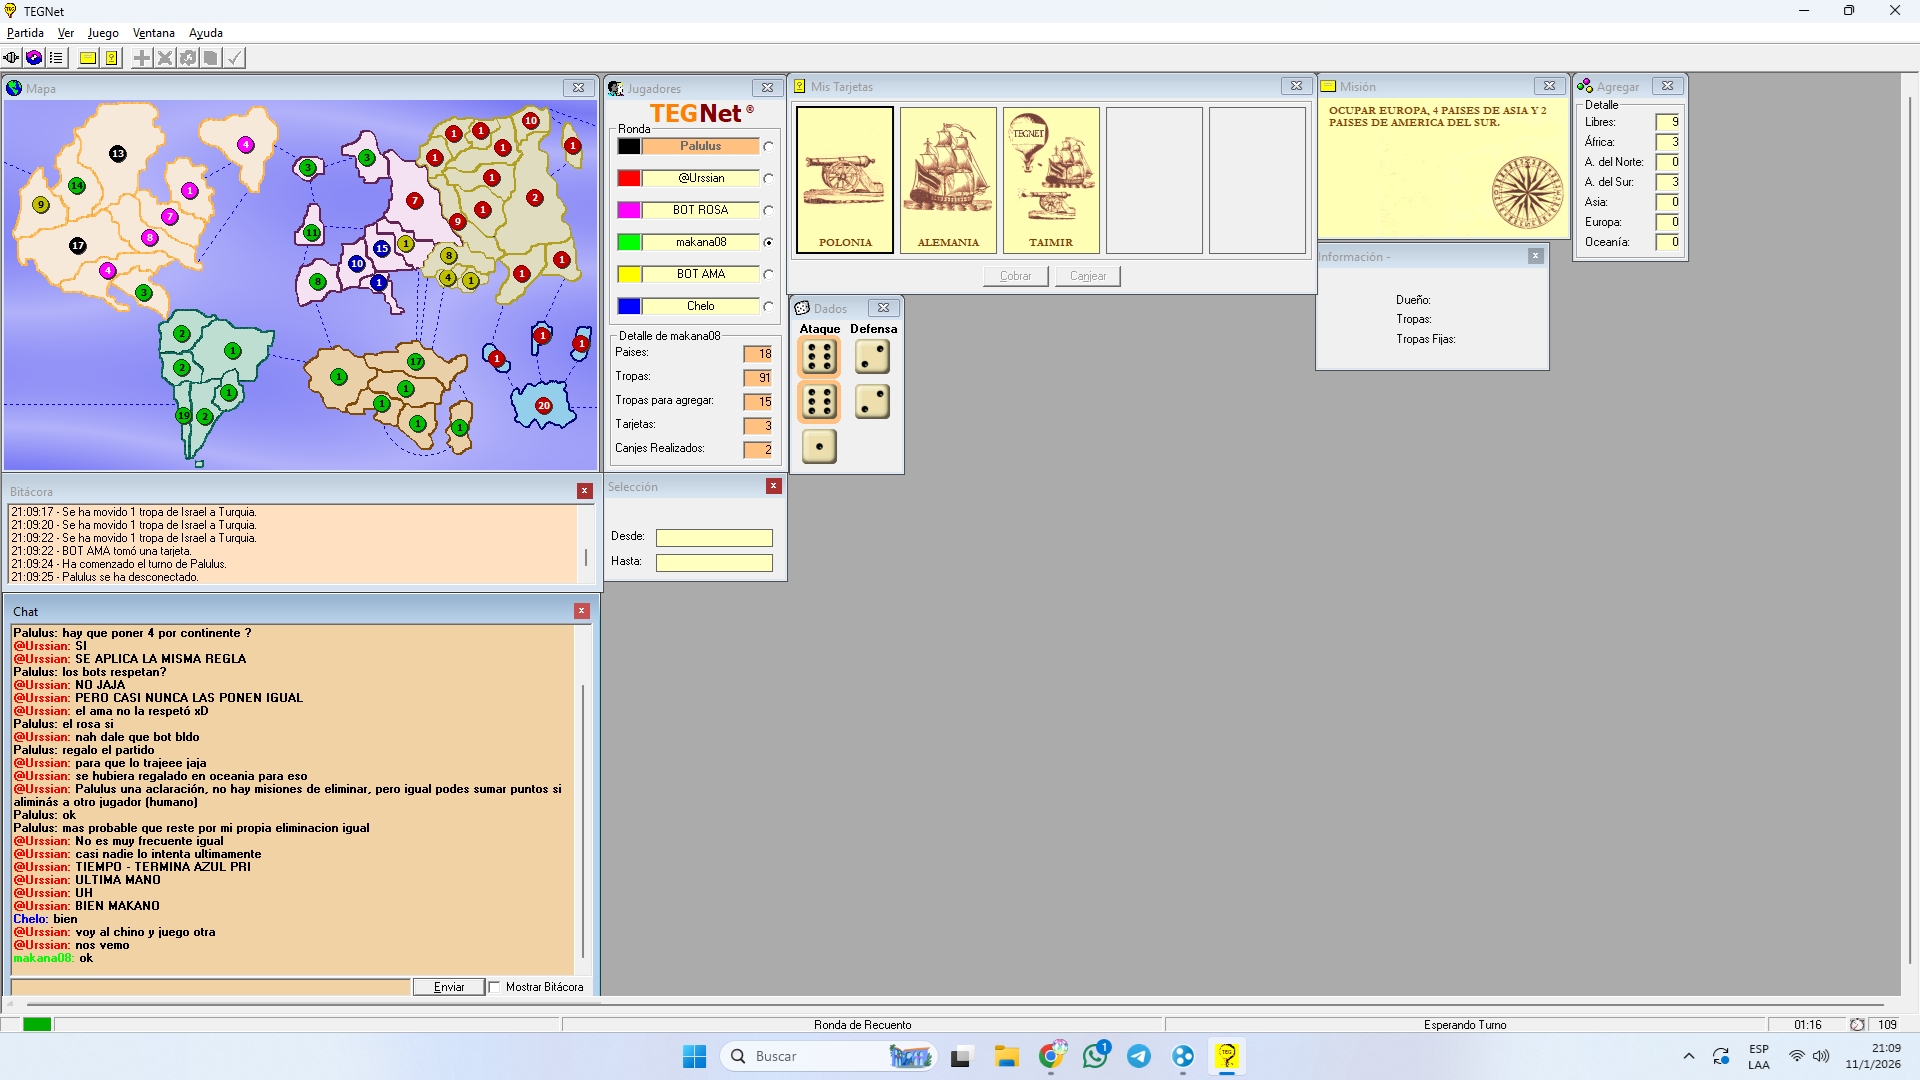Click the add troops plus icon
Screen dimensions: 1920x1080
(142, 58)
